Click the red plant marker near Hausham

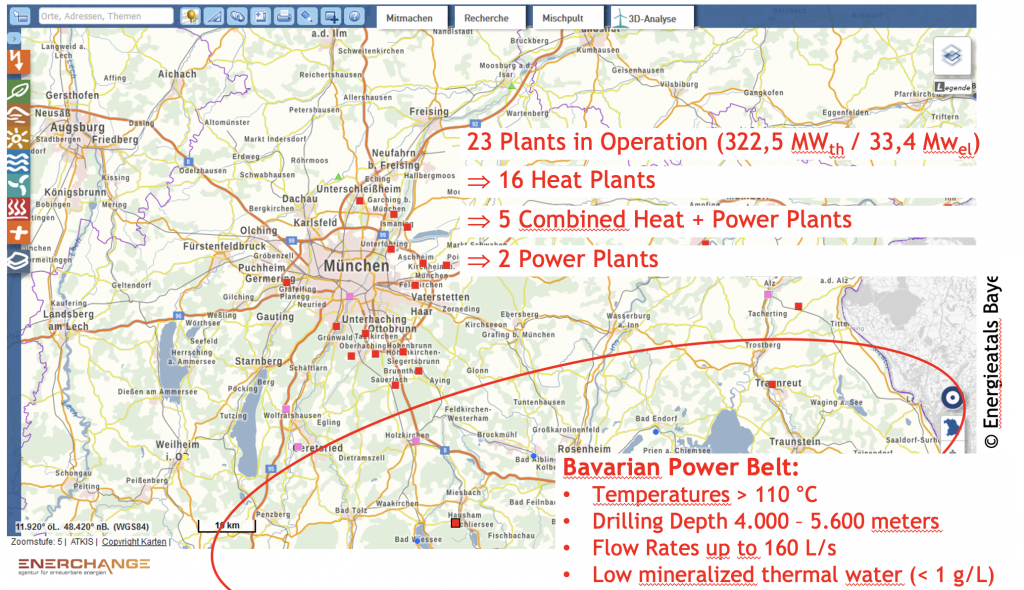point(455,523)
